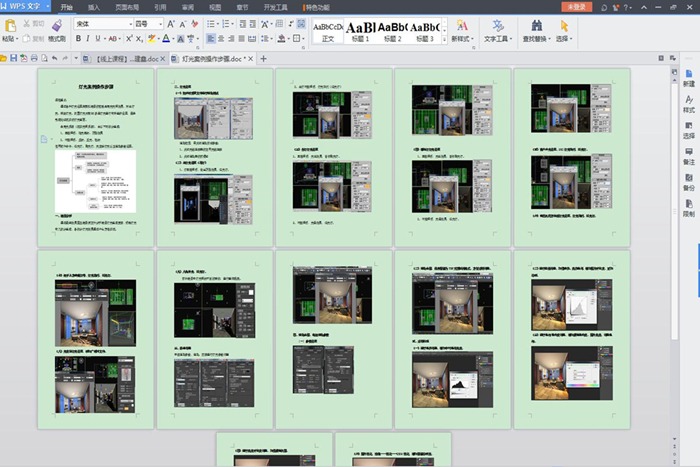Click the Undo arrow
Viewport: 700px width, 467px height.
(54, 58)
